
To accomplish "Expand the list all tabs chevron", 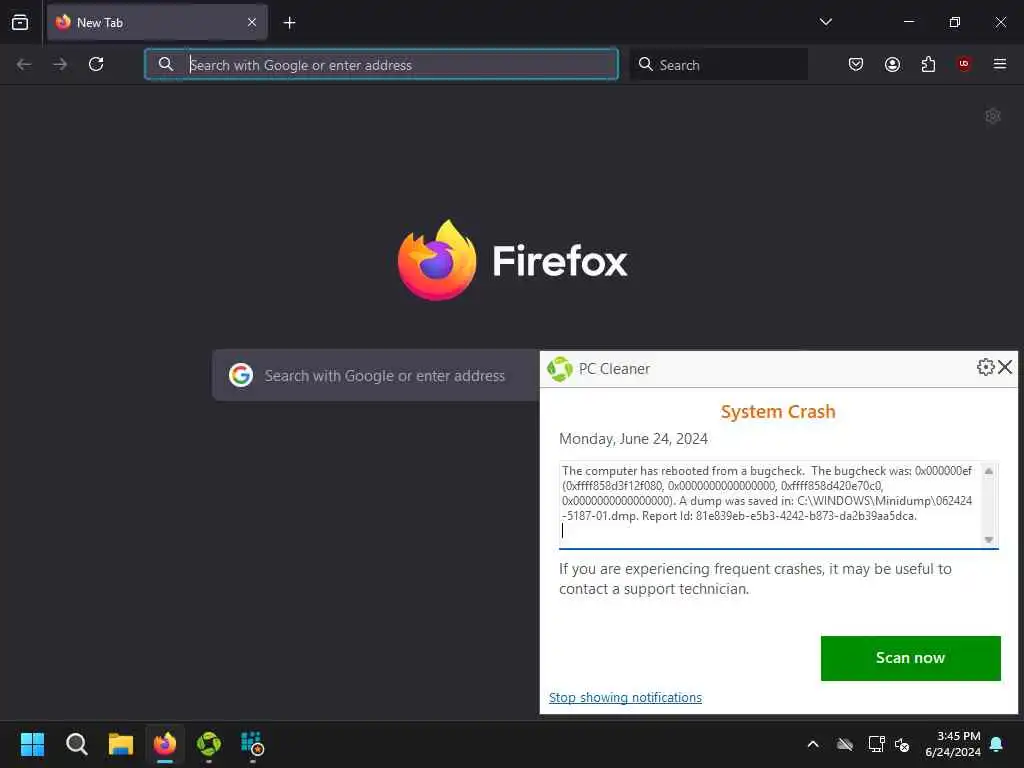I will (x=825, y=22).
